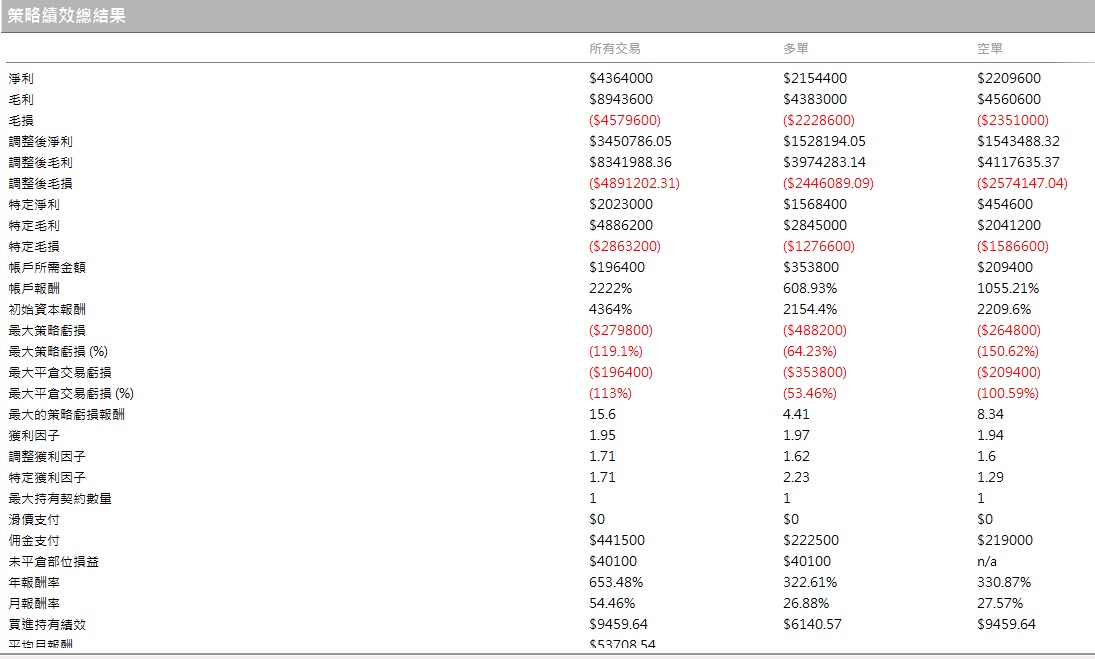The width and height of the screenshot is (1095, 659).
Task: Select the 最大持有契約數量 row label
Action: (60, 498)
